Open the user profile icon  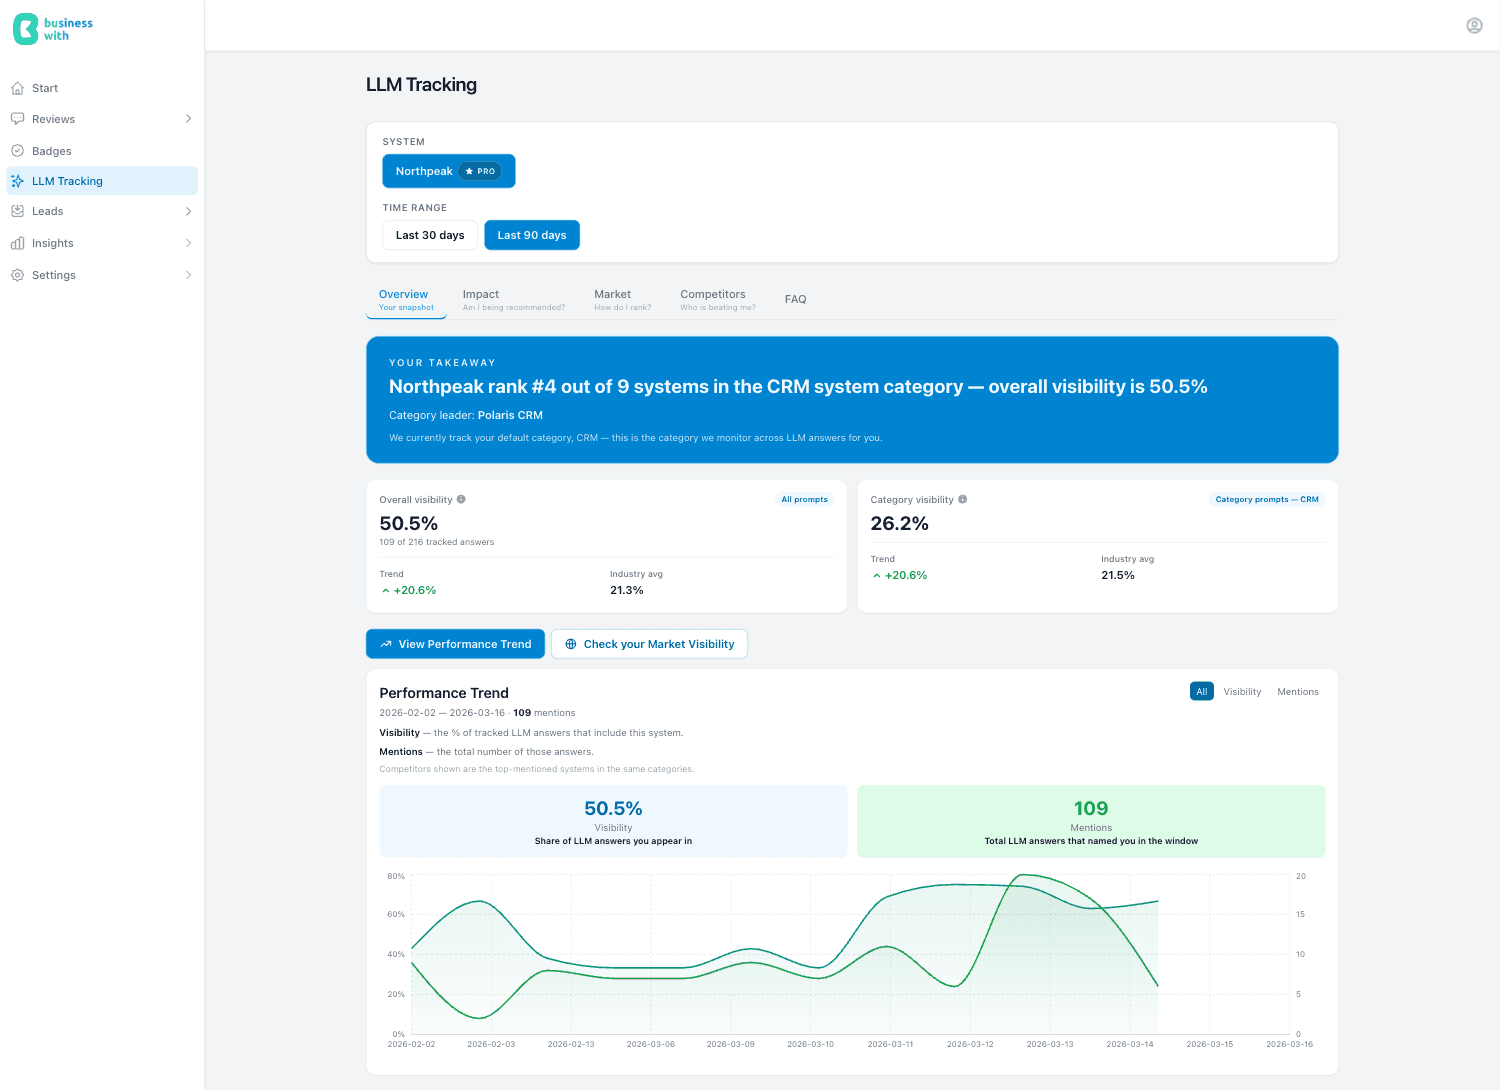coord(1474,25)
